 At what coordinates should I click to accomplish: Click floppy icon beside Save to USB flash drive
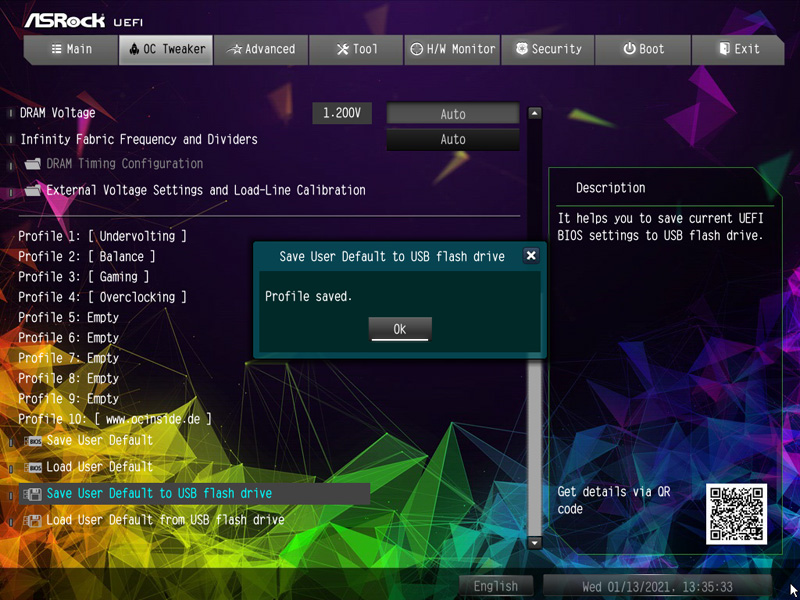tap(33, 494)
